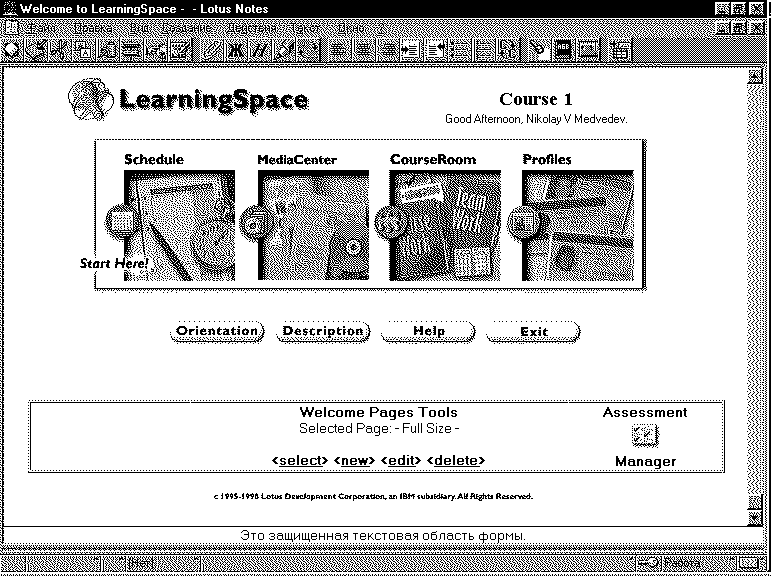Click the round Schedule calendar icon
This screenshot has width=771, height=576.
120,221
